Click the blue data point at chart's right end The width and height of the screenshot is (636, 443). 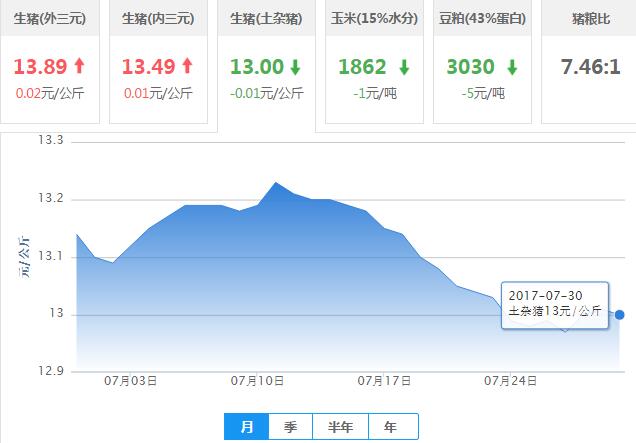620,314
